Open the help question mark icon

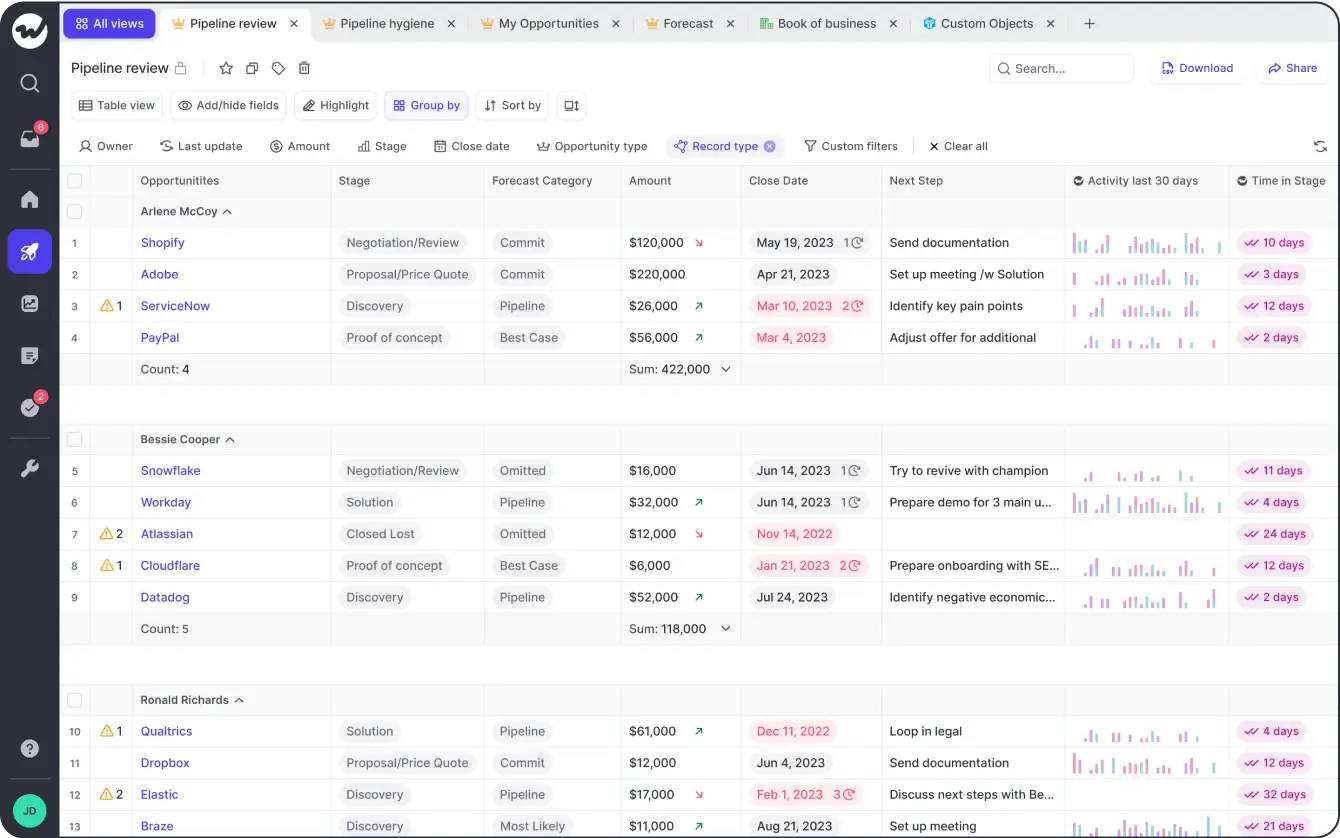pyautogui.click(x=29, y=749)
